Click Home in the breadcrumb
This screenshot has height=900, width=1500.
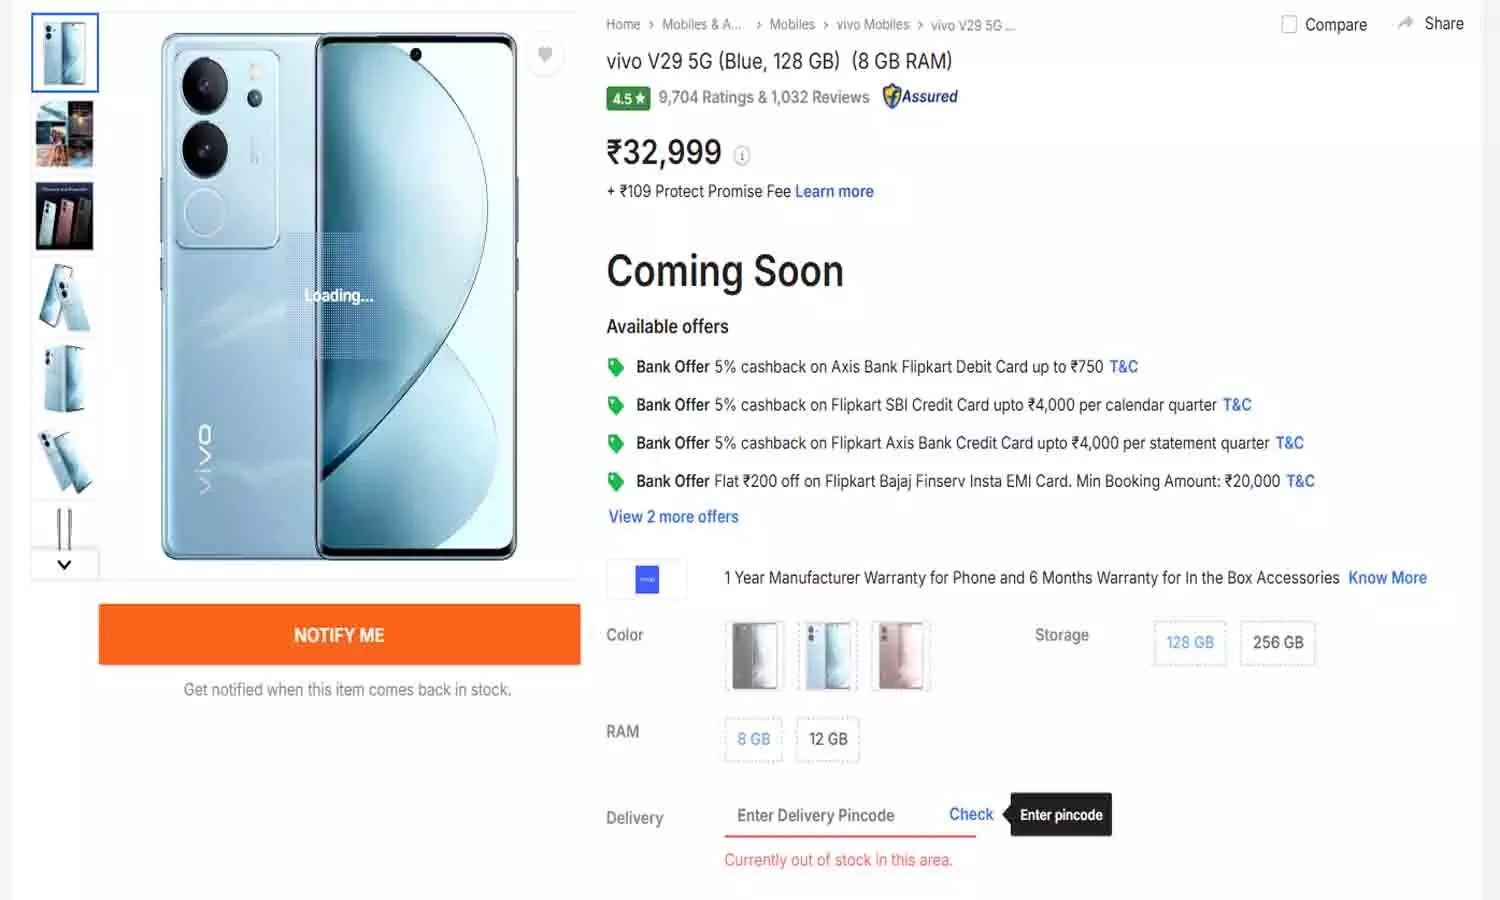click(622, 24)
